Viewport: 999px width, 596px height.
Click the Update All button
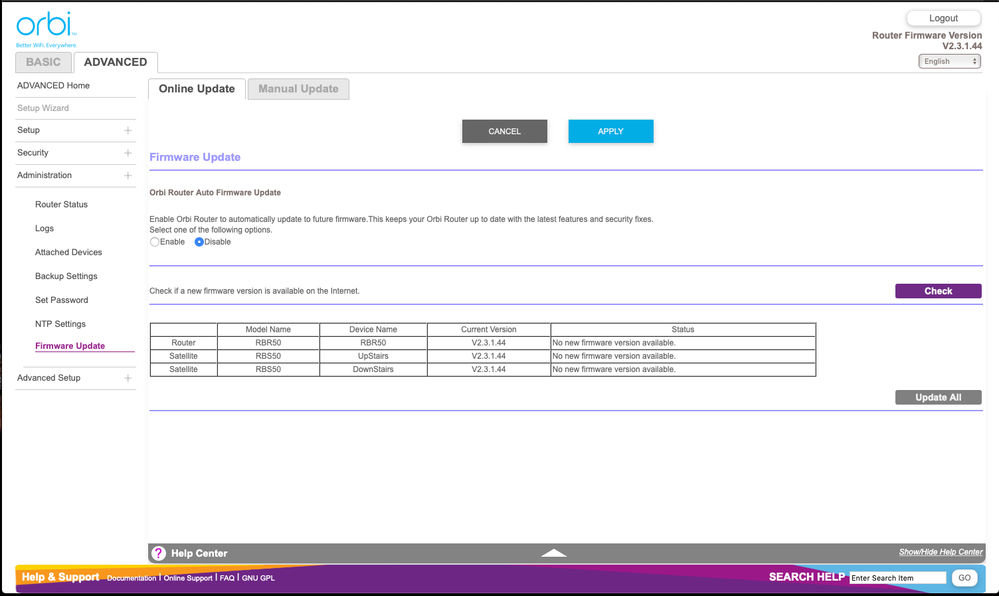click(938, 397)
